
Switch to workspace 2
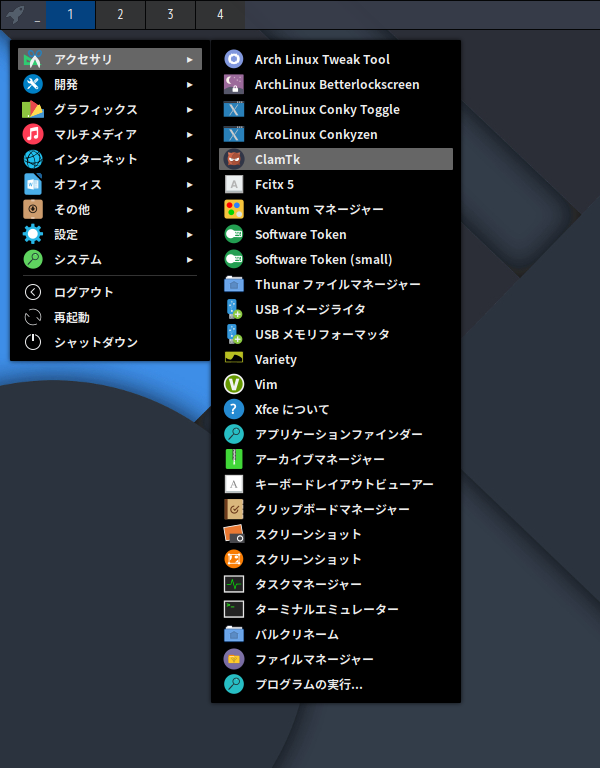120,15
